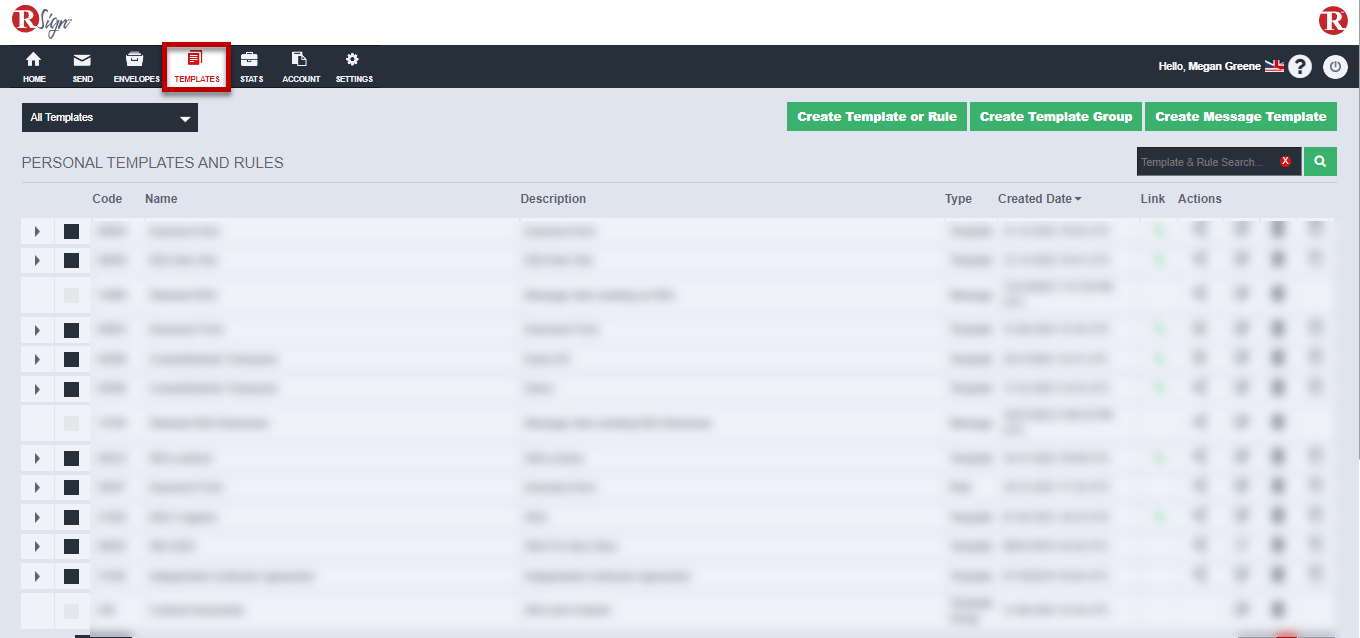Tick the topmost row's dark checkbox
This screenshot has height=638, width=1360.
click(x=71, y=231)
